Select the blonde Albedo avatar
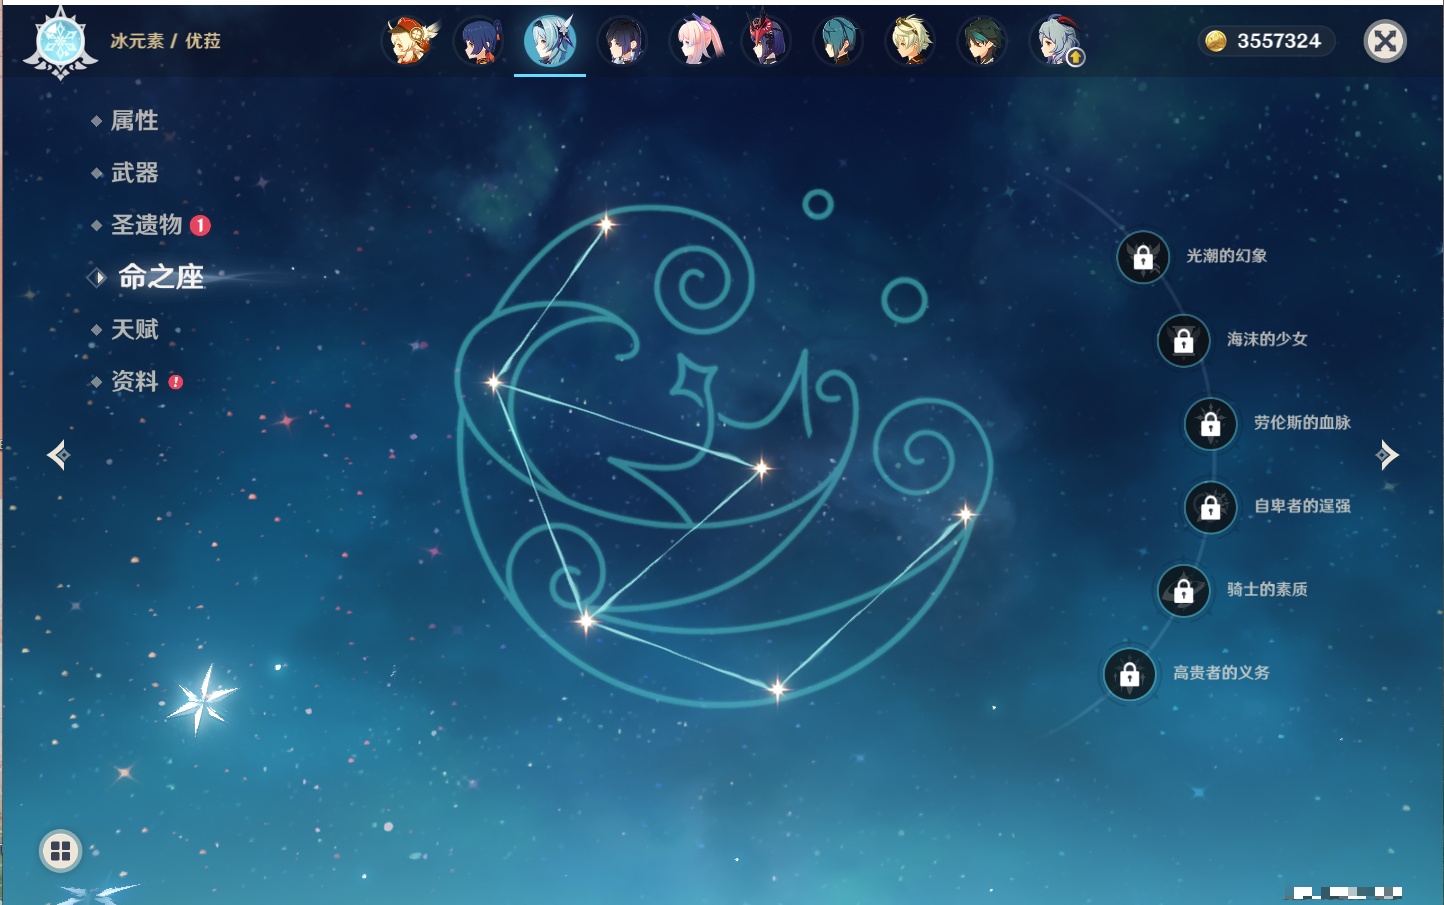Viewport: 1444px width, 905px height. [x=910, y=41]
